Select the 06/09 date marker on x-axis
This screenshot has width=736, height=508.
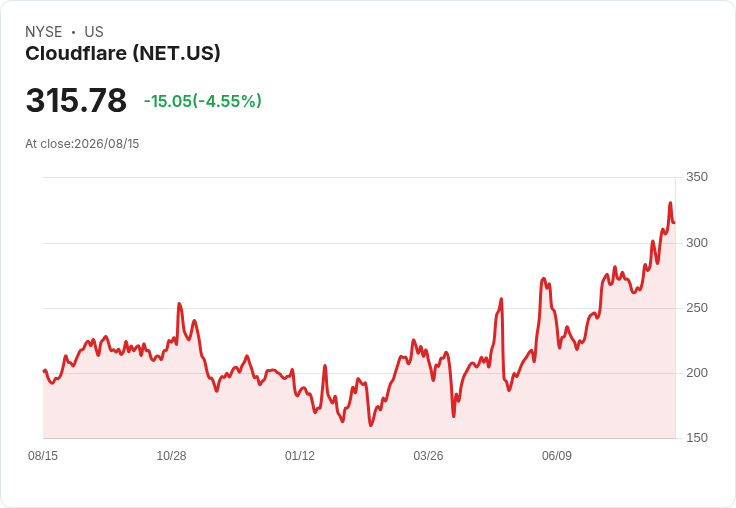coord(557,455)
